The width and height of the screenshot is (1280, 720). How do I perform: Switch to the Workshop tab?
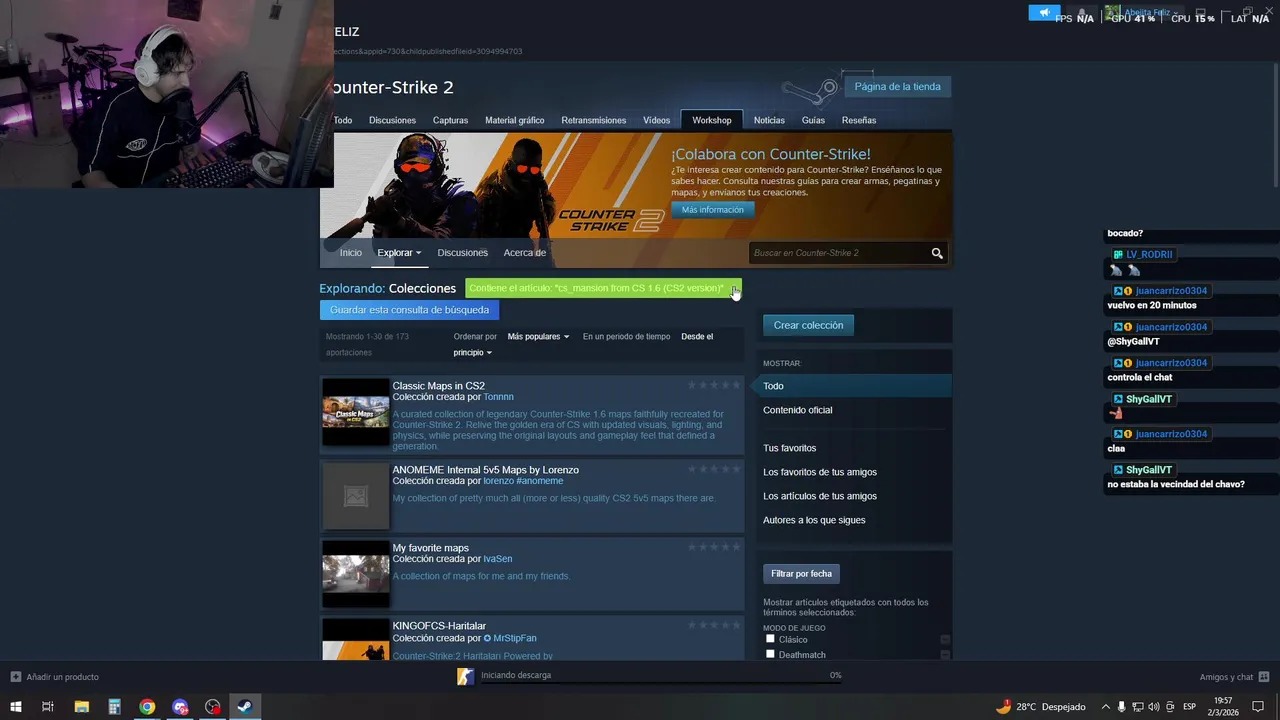[711, 120]
